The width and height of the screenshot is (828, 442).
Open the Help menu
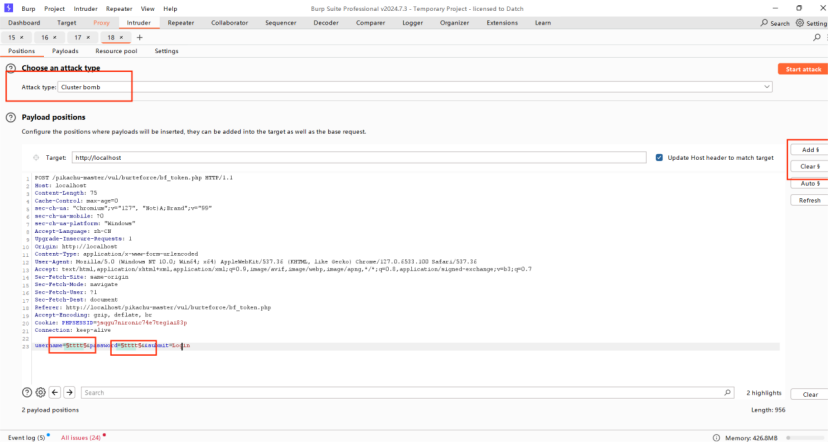(x=170, y=8)
